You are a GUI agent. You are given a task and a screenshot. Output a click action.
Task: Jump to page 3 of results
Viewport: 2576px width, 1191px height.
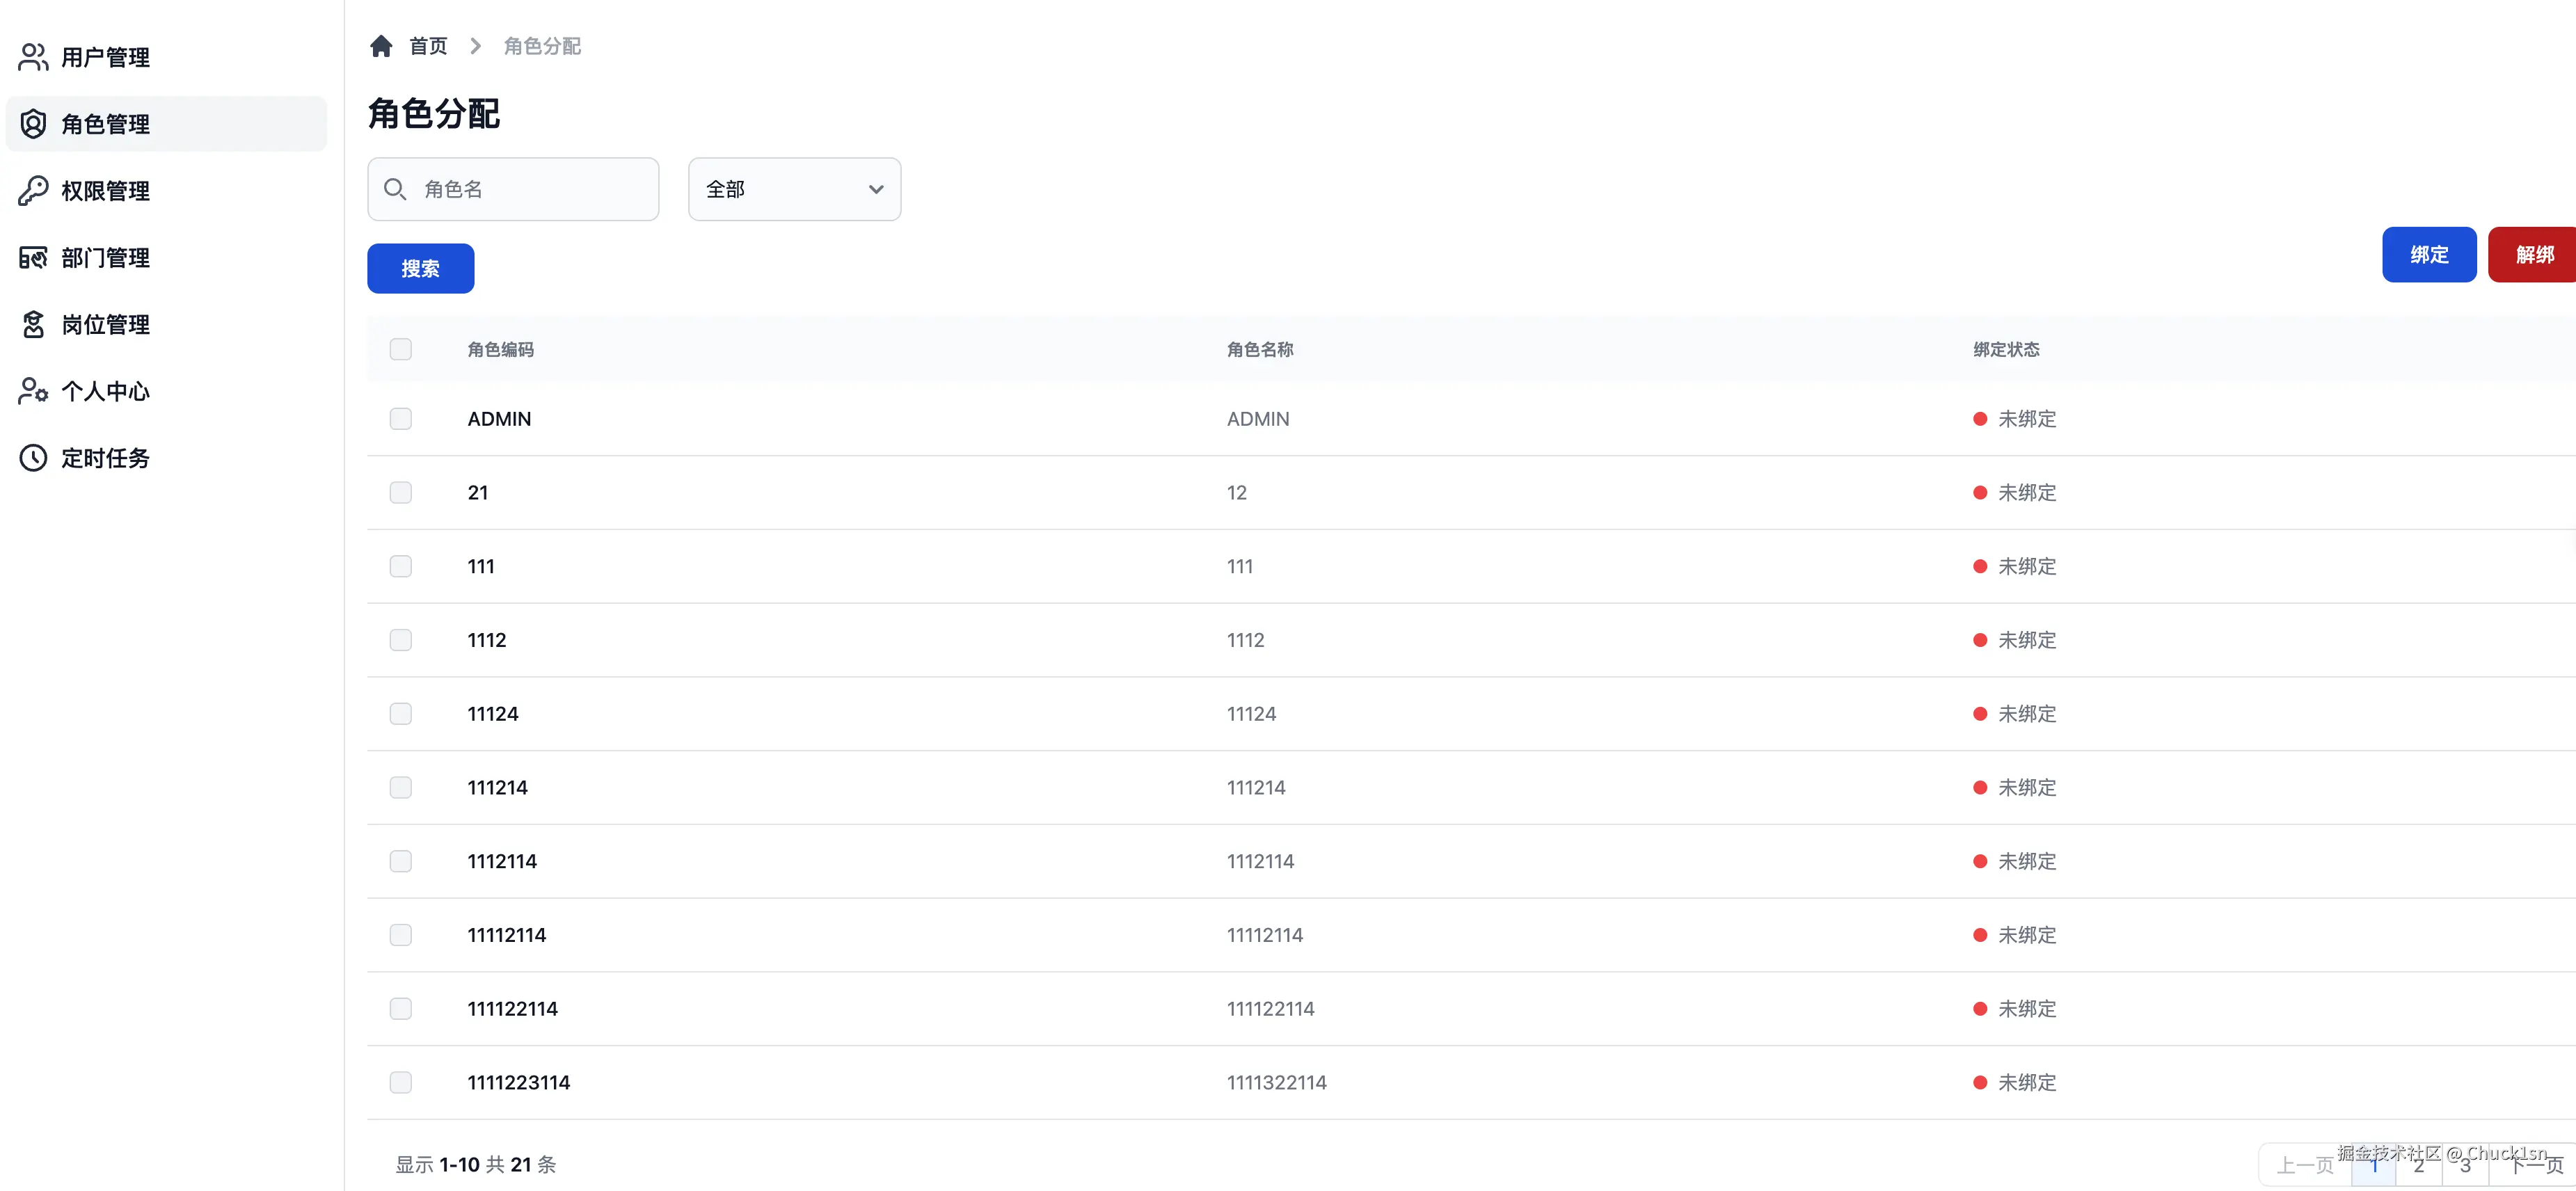[2465, 1166]
